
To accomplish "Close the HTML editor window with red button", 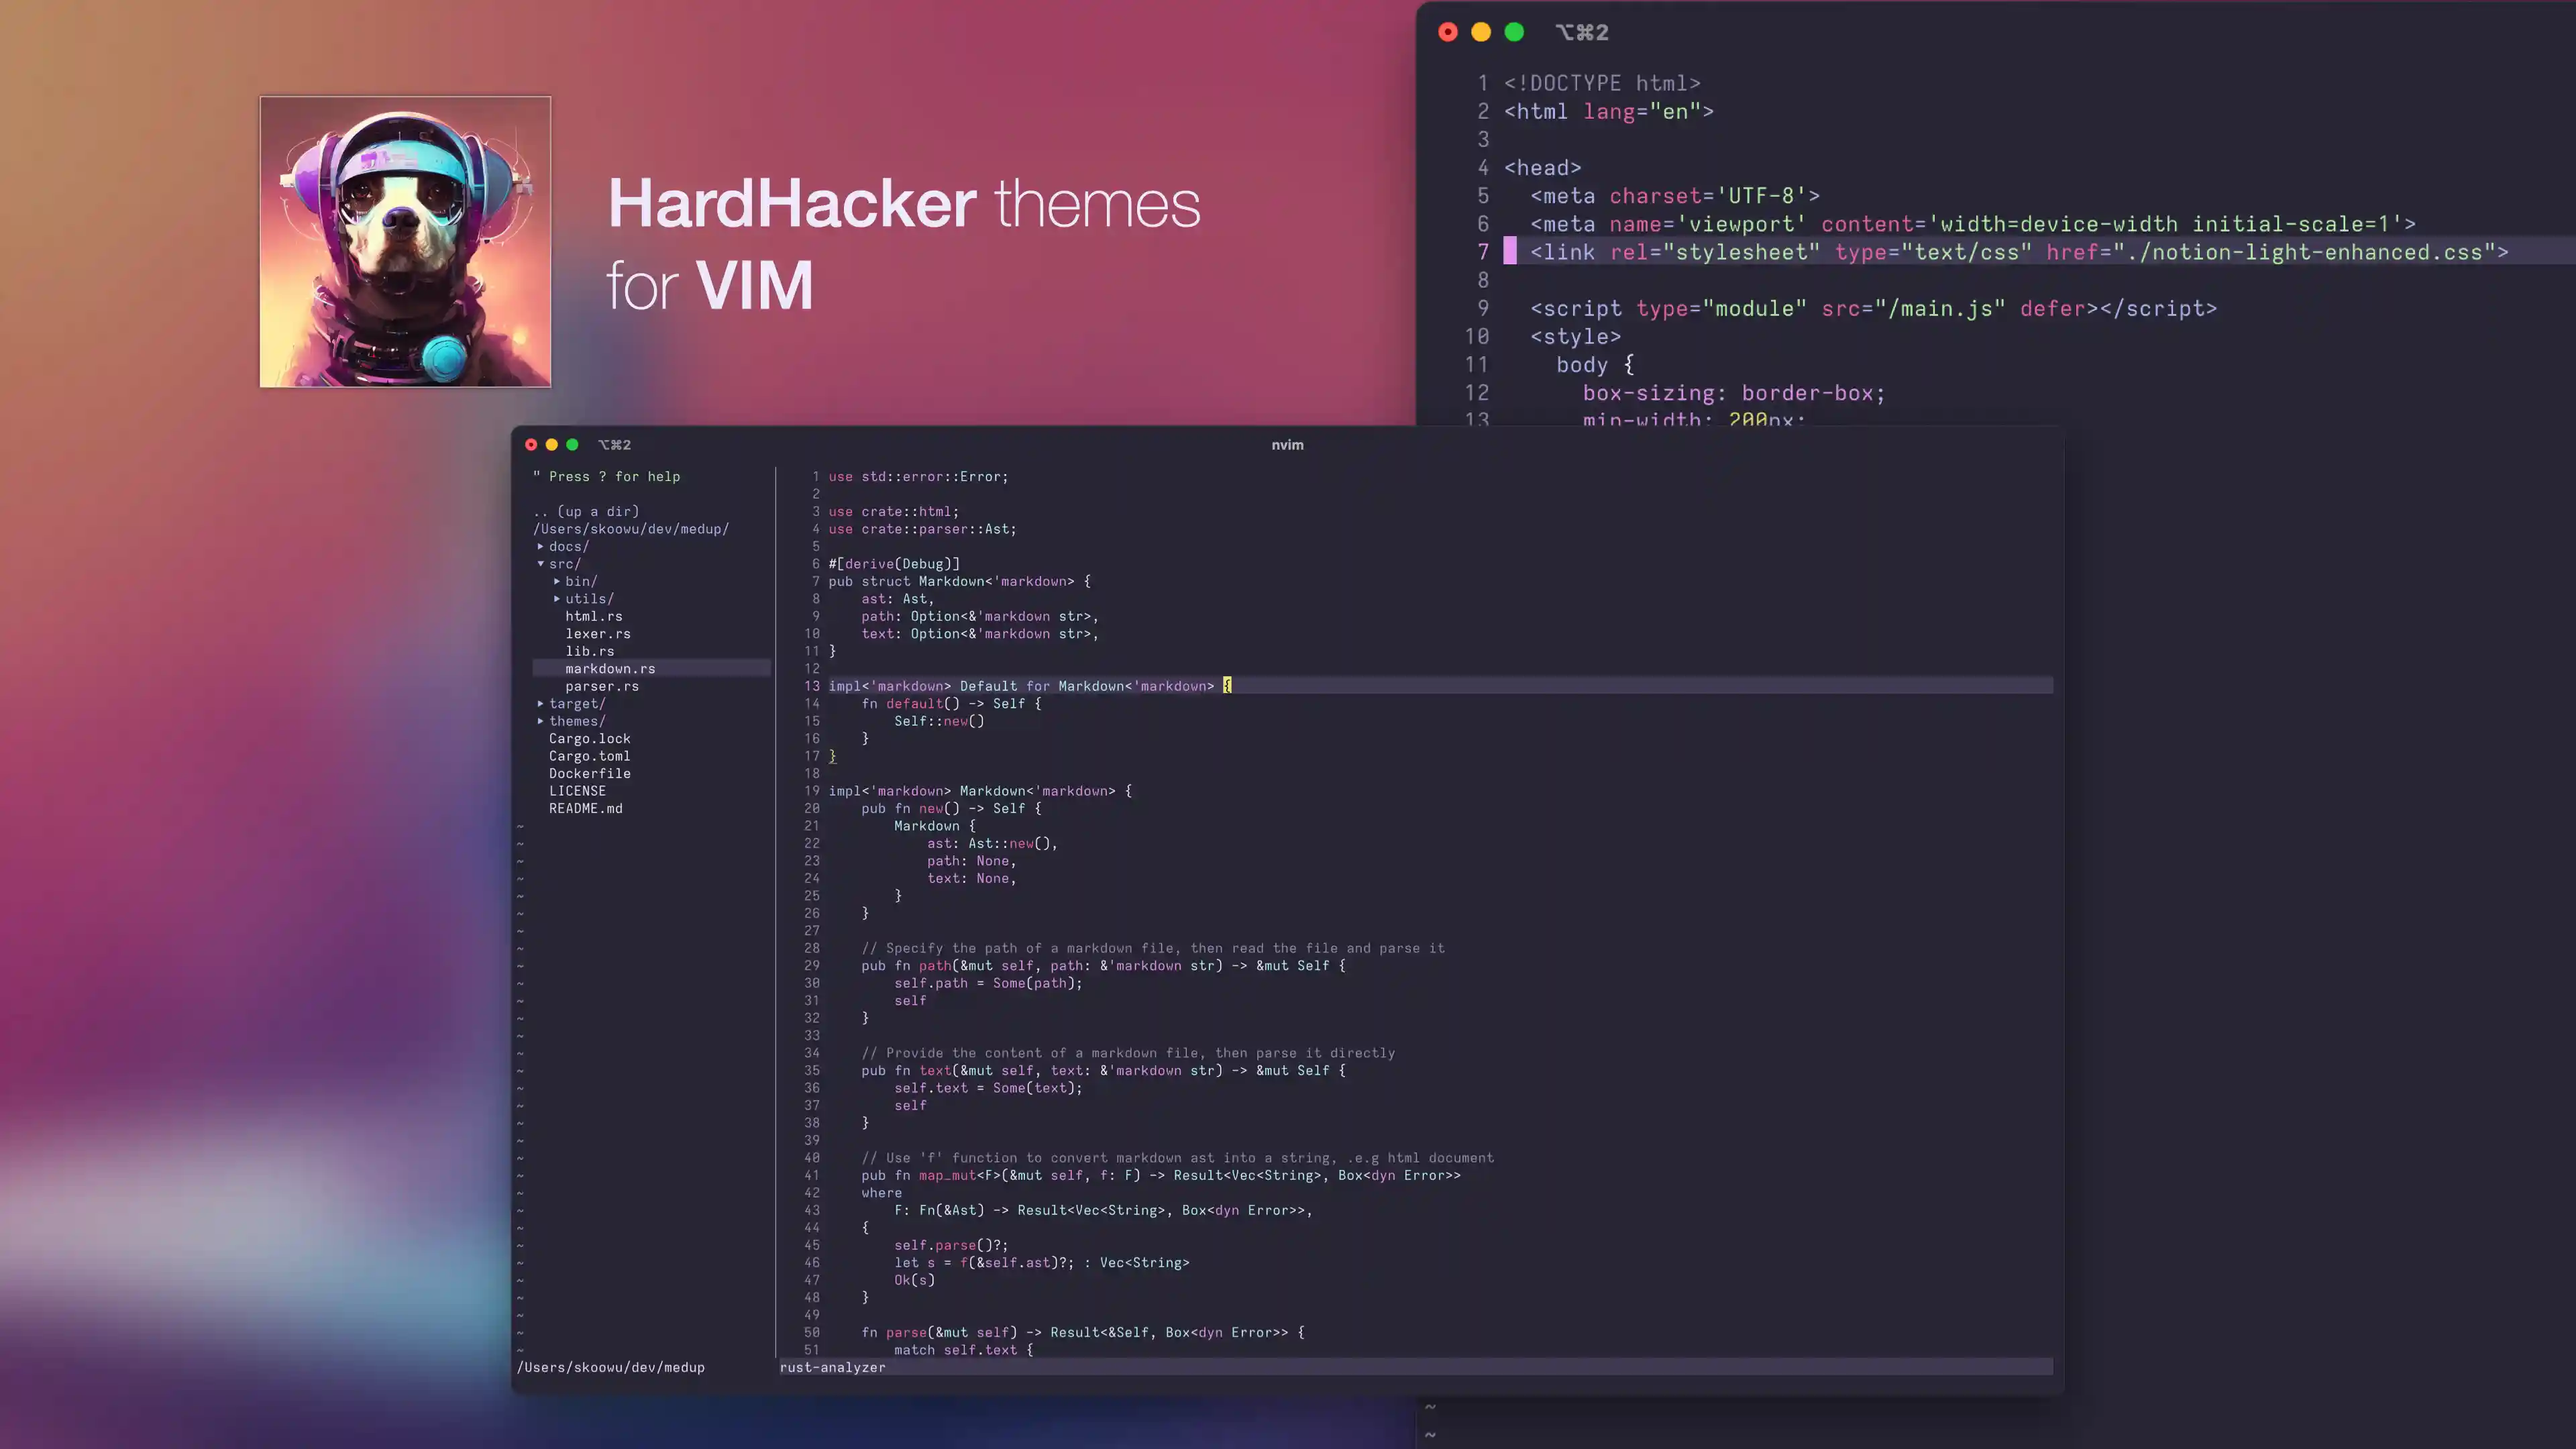I will (x=1447, y=32).
